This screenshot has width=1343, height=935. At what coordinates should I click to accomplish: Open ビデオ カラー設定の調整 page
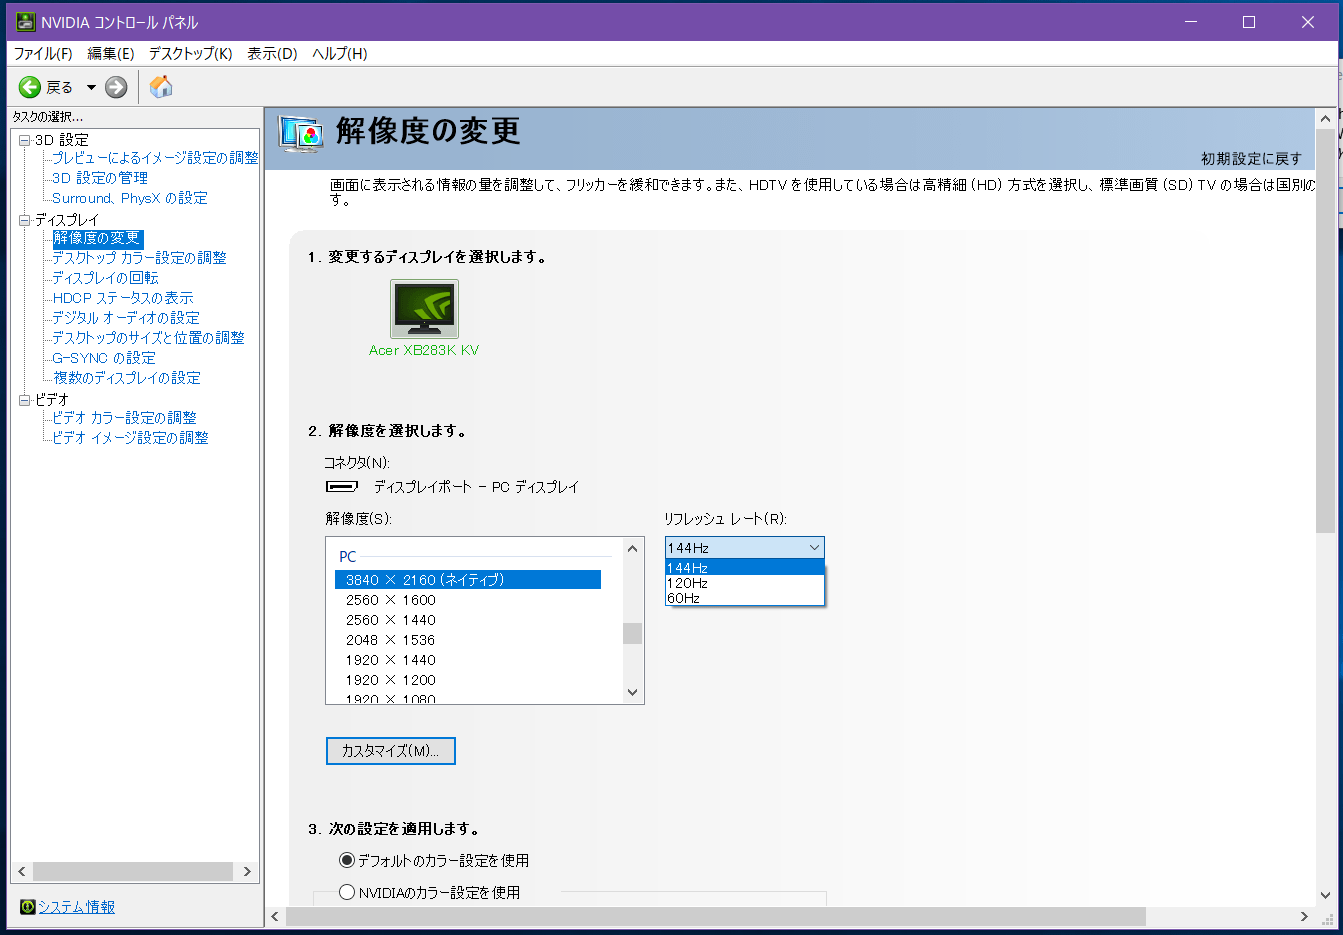click(124, 418)
